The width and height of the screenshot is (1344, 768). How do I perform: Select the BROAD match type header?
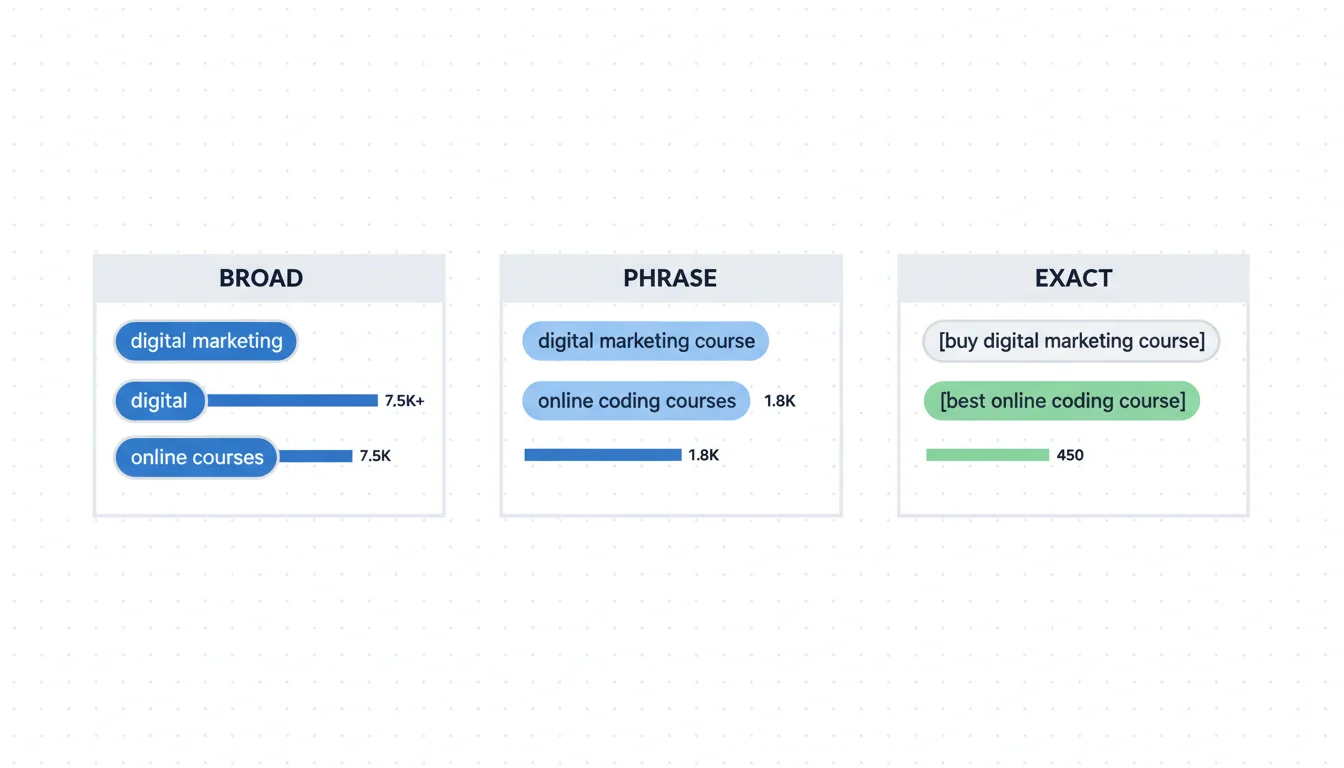[x=261, y=278]
